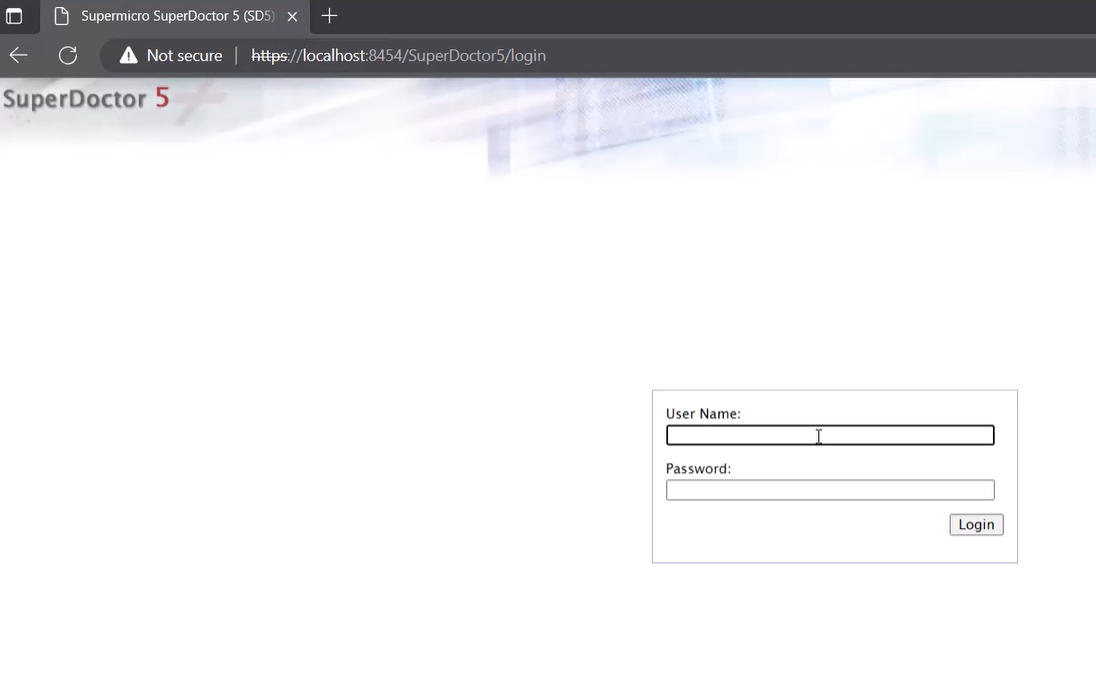Click empty tab strip beside new tab button
The height and width of the screenshot is (676, 1096).
tap(700, 16)
